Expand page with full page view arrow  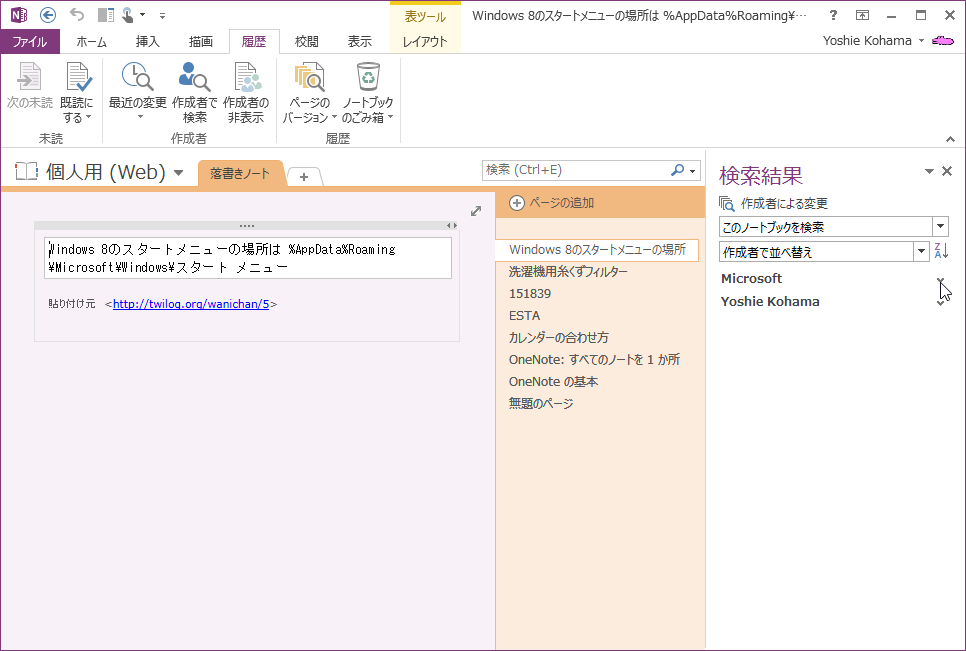point(476,211)
